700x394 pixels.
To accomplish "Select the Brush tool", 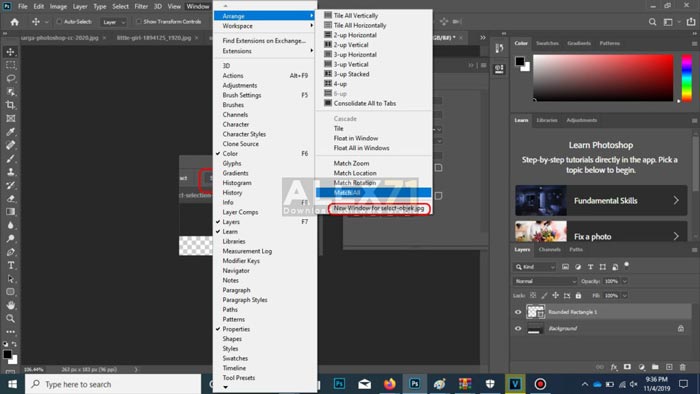I will click(x=10, y=159).
